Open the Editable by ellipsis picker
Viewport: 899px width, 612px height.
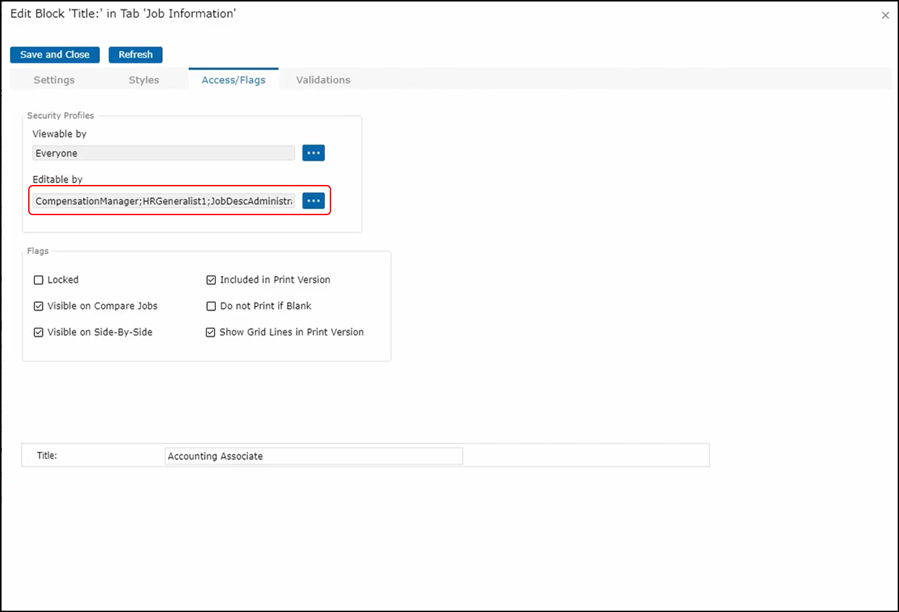coord(314,201)
